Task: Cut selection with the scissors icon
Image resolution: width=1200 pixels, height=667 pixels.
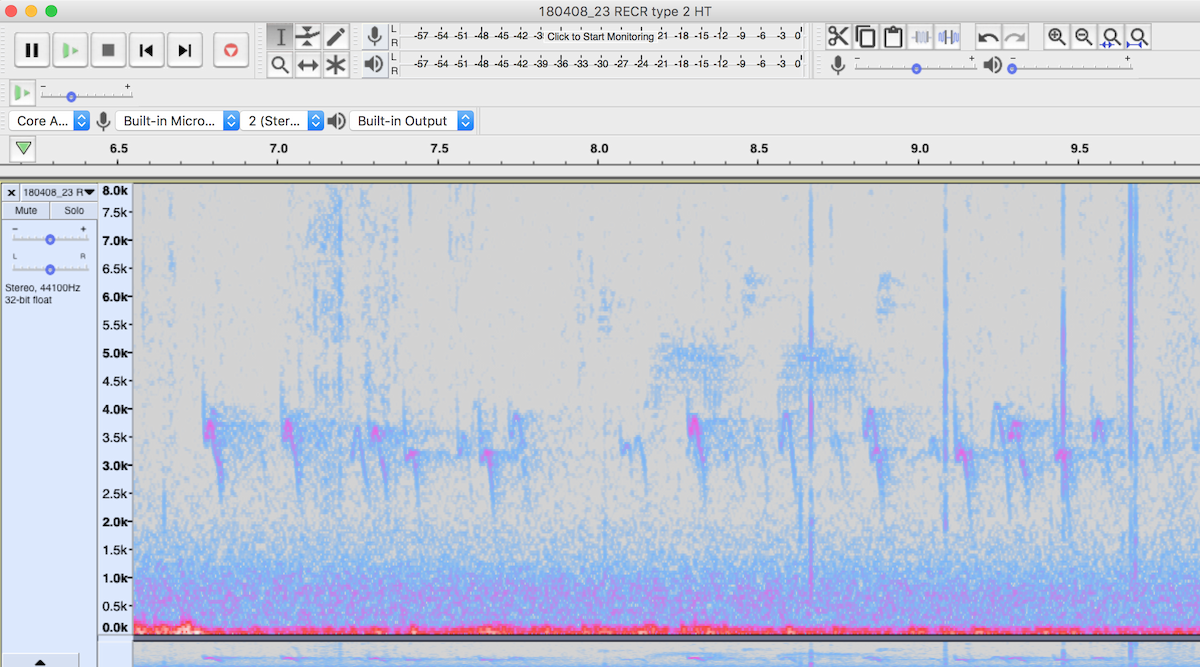Action: (838, 37)
